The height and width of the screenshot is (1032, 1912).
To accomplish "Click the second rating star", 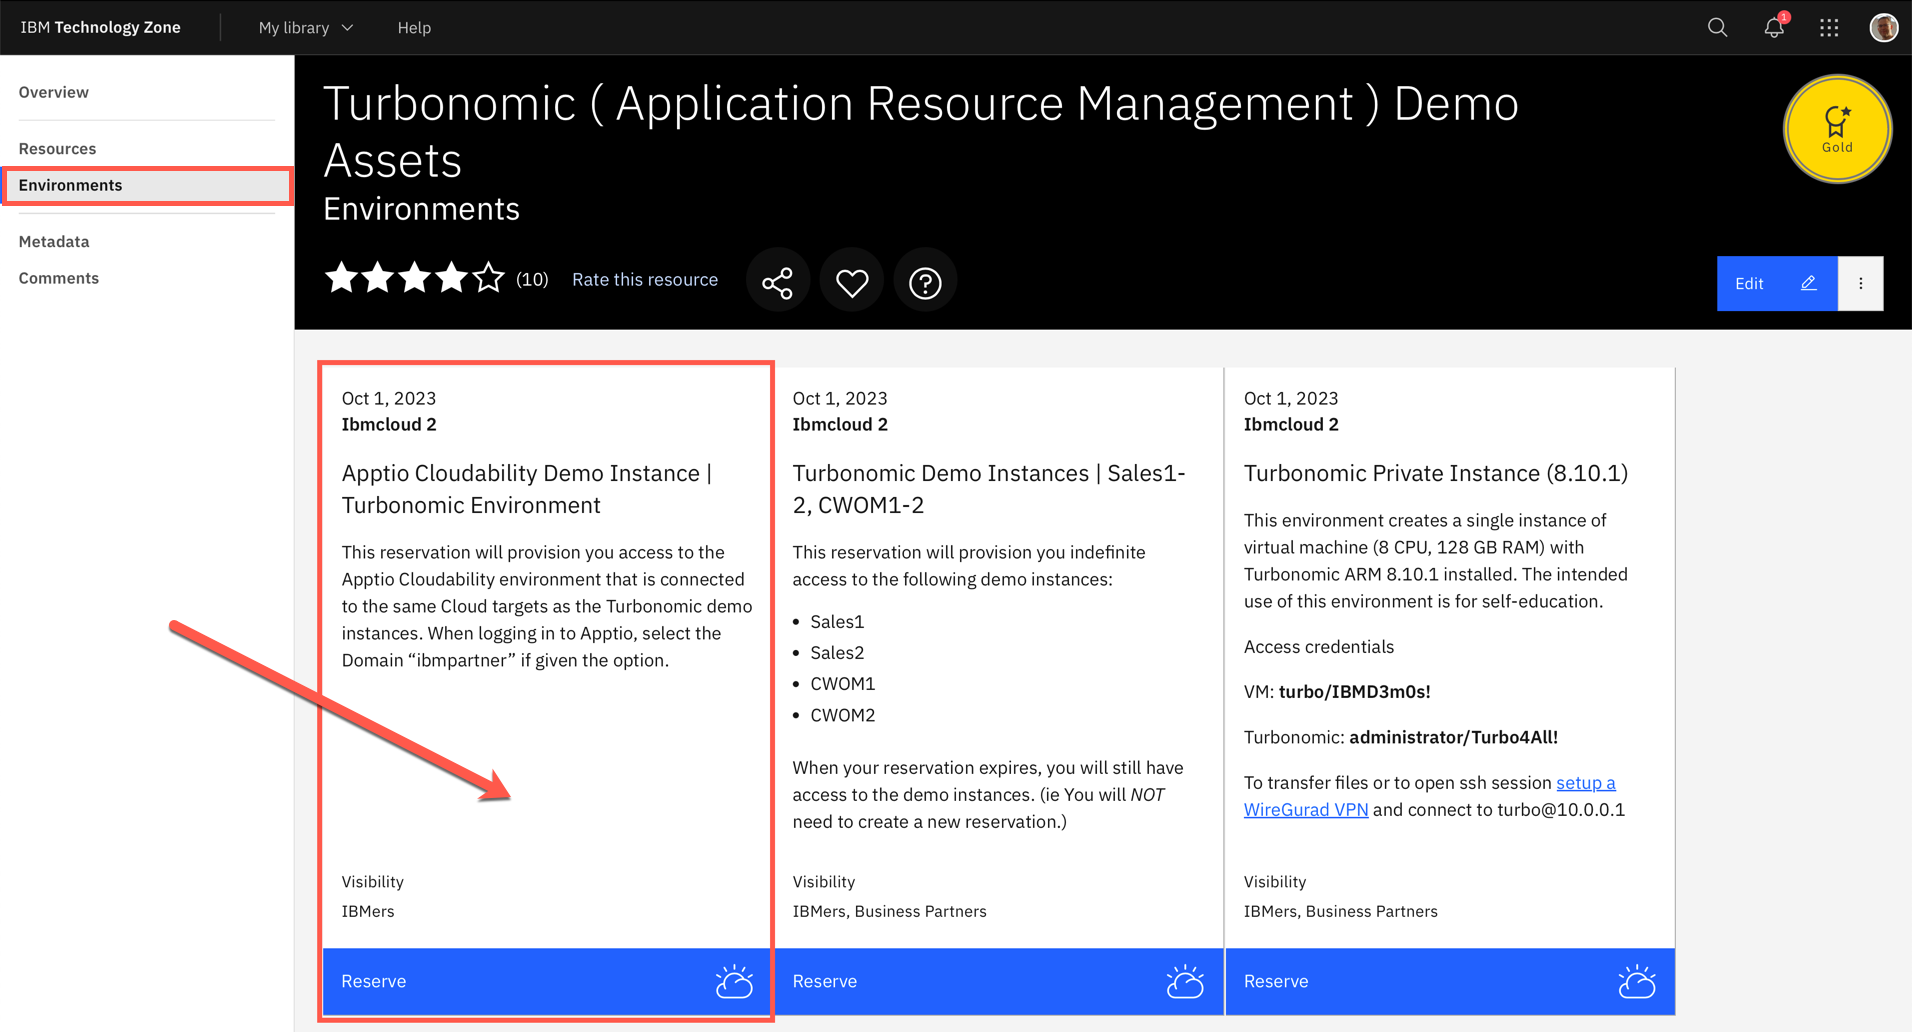I will pos(378,278).
